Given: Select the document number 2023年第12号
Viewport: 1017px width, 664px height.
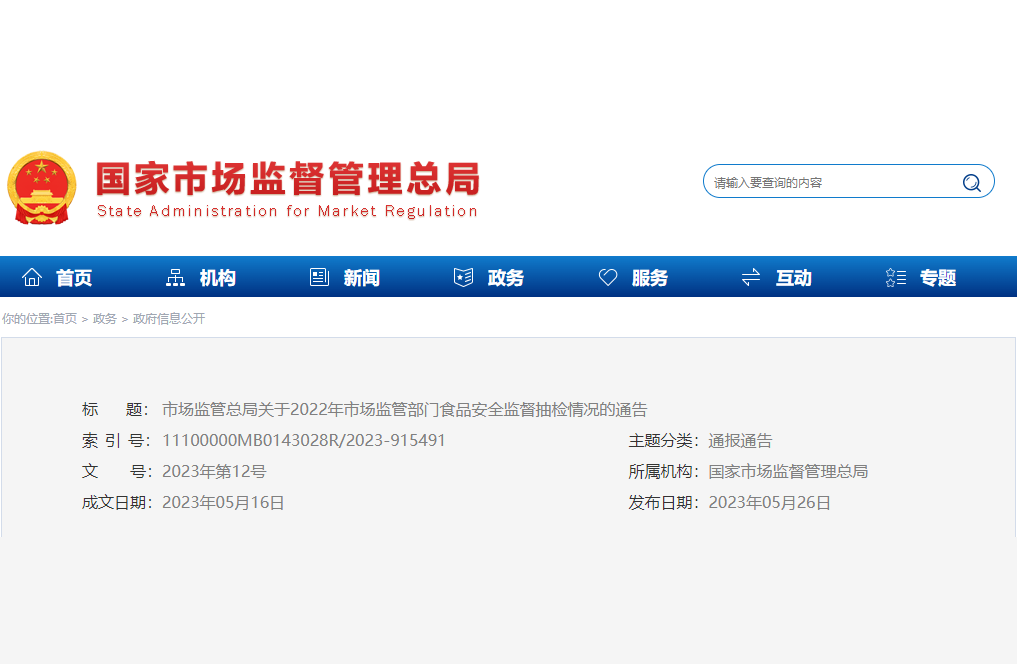Looking at the screenshot, I should [214, 471].
